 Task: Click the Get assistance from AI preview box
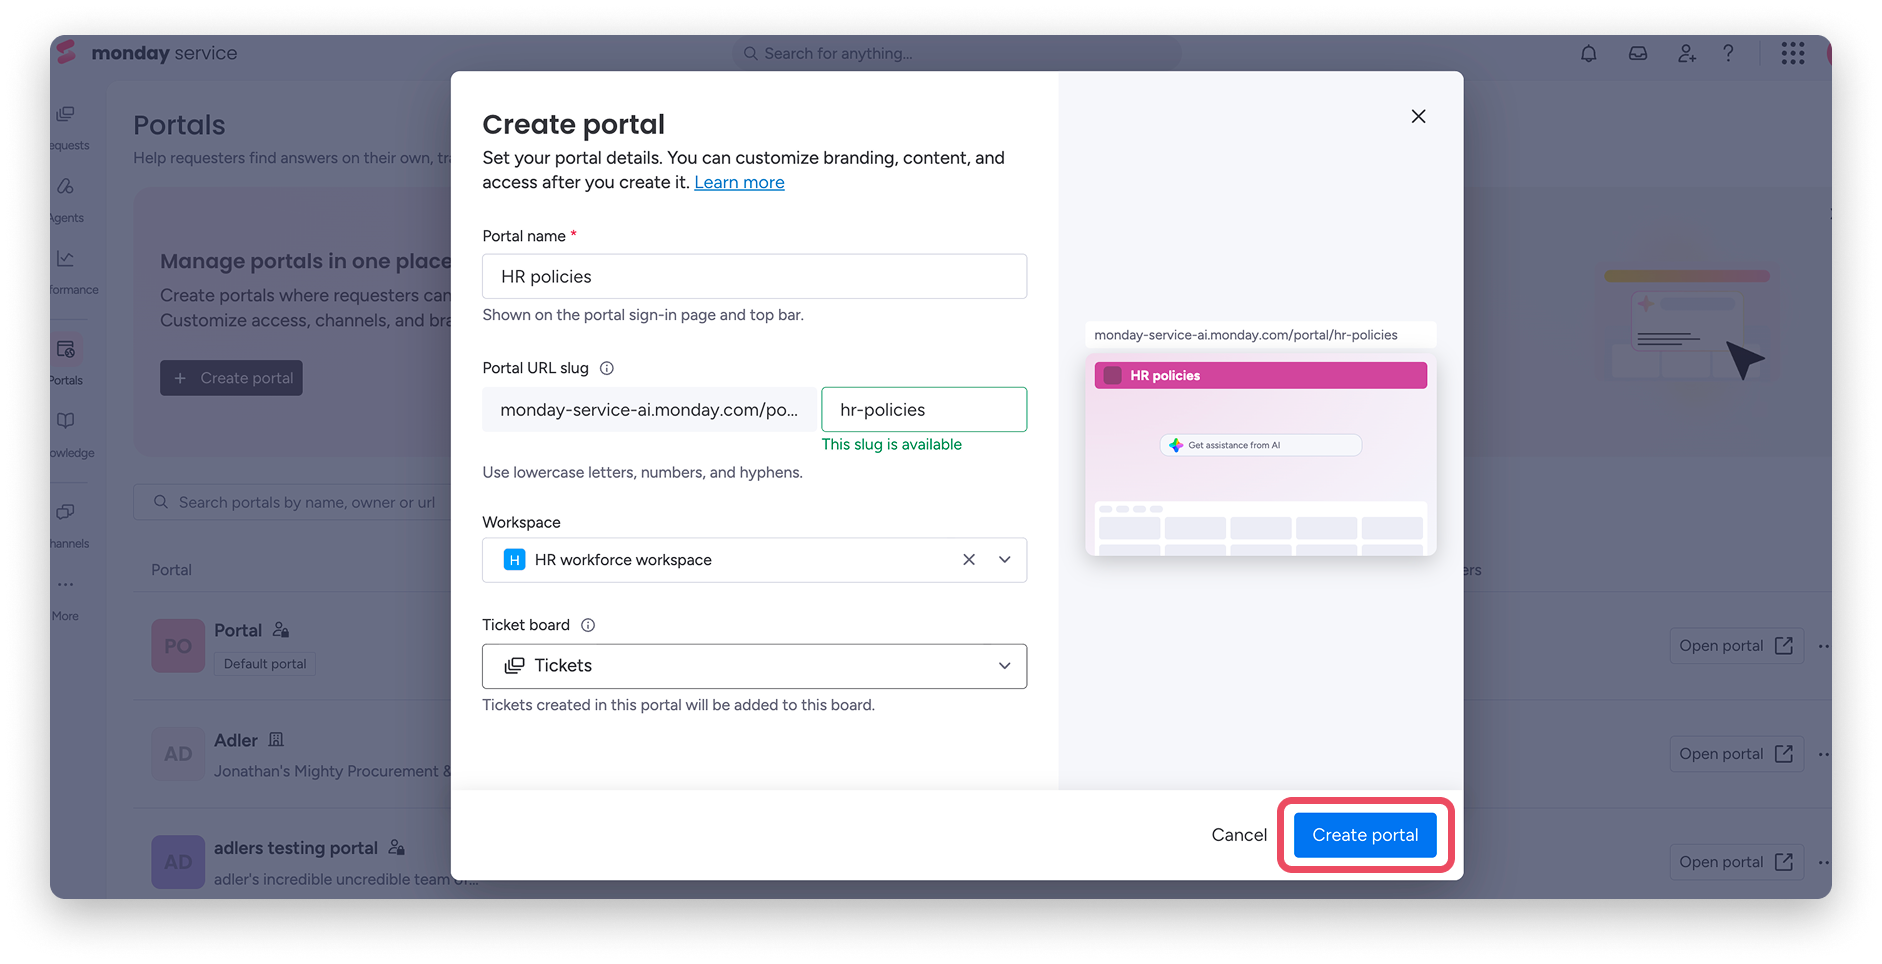click(1260, 445)
